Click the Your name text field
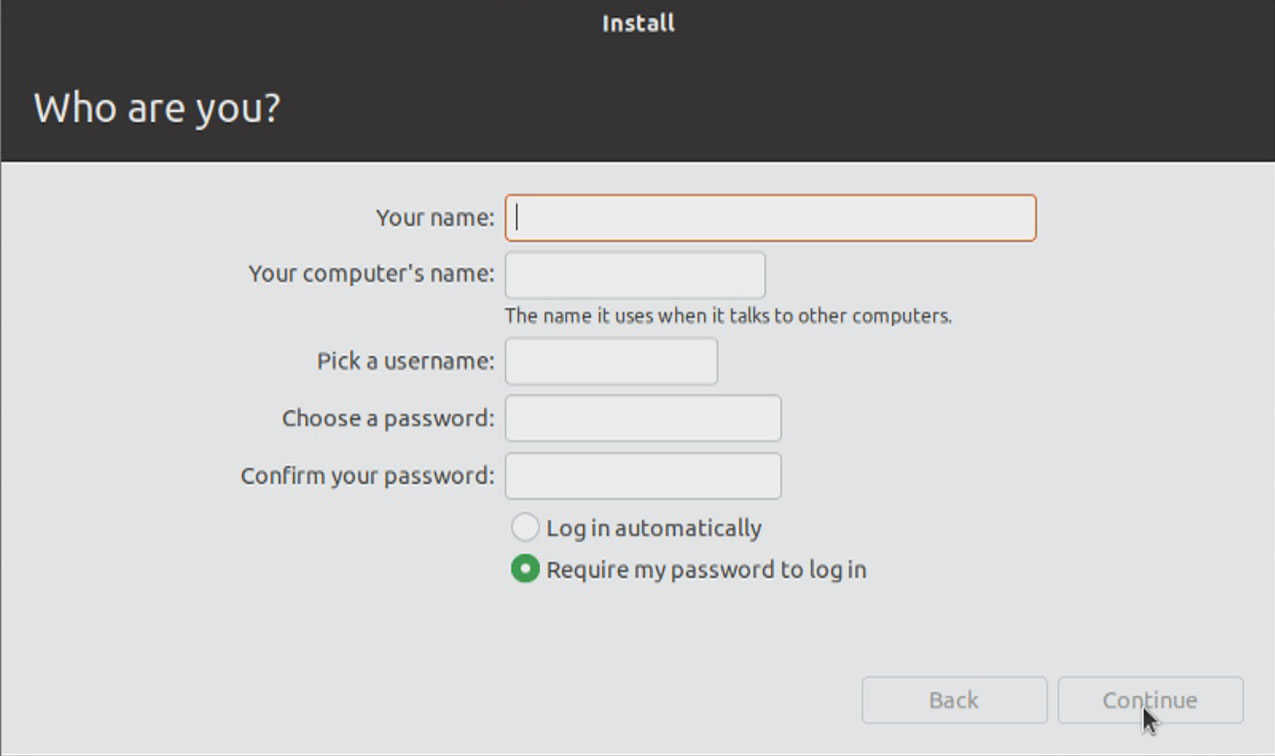Screen dimensions: 1275x756 (x=770, y=218)
